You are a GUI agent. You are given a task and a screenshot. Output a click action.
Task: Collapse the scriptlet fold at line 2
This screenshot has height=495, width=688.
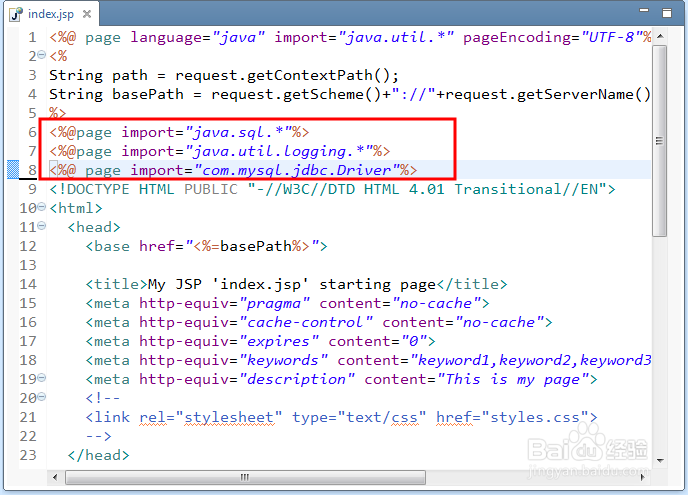click(x=42, y=55)
